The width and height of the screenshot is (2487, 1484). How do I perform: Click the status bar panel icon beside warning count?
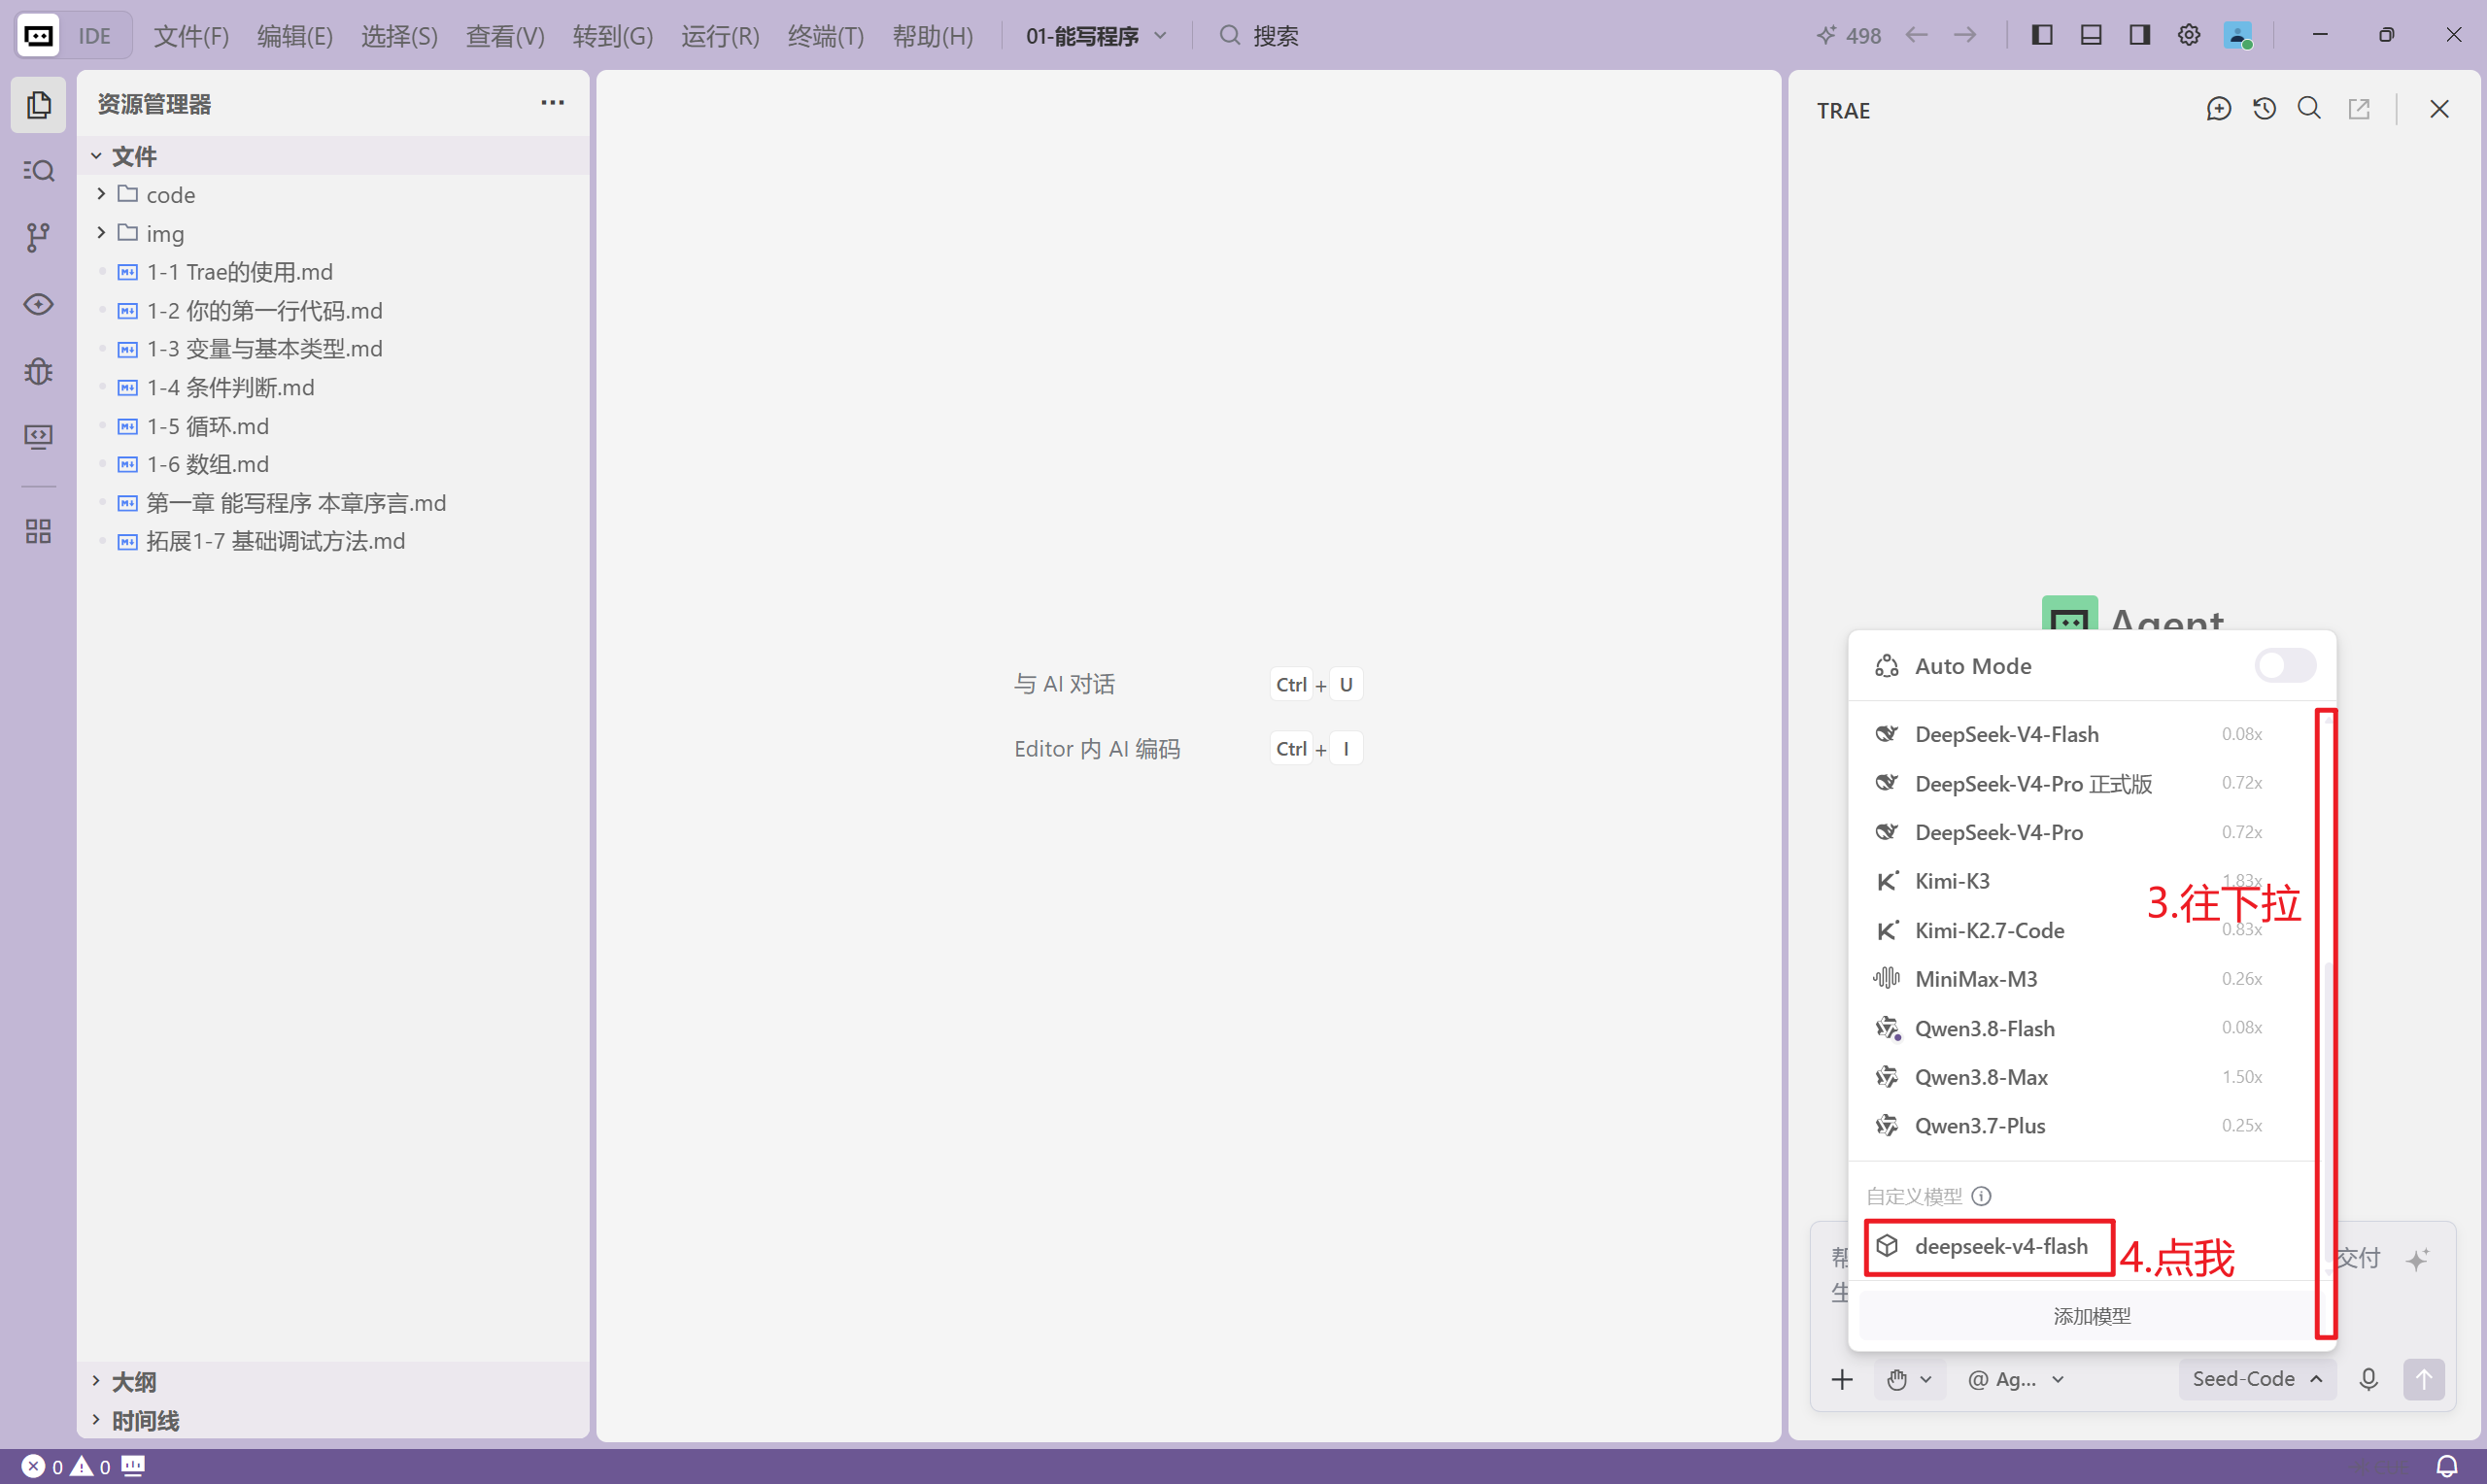(133, 1466)
